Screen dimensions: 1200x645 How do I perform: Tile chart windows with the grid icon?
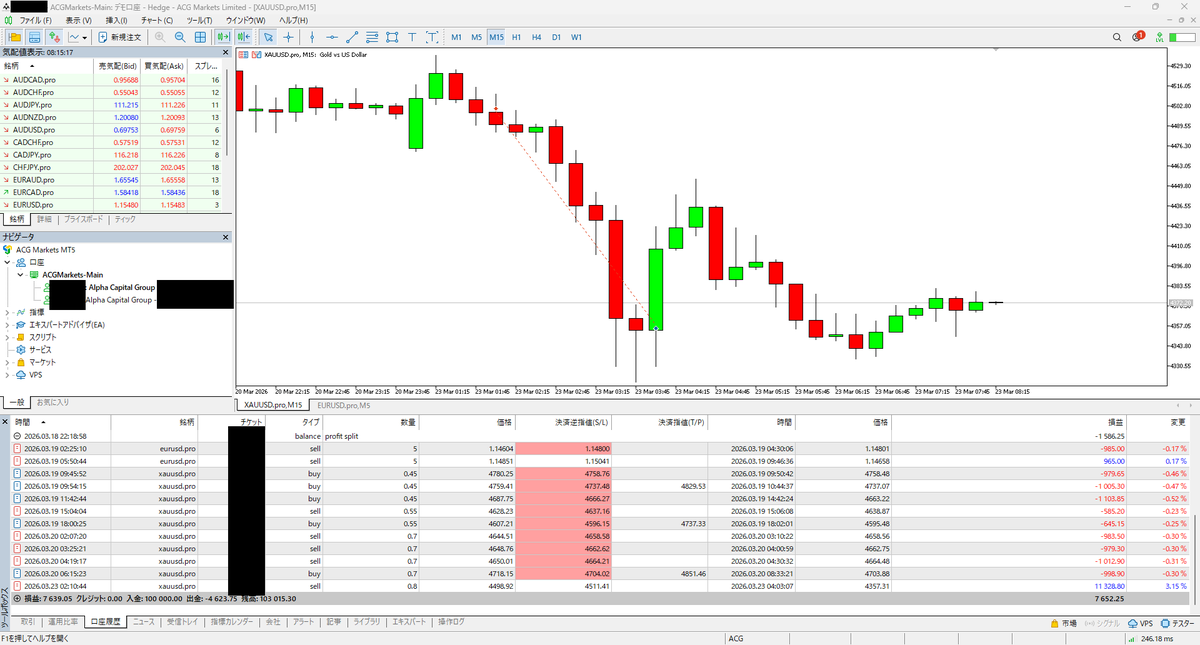tap(200, 38)
